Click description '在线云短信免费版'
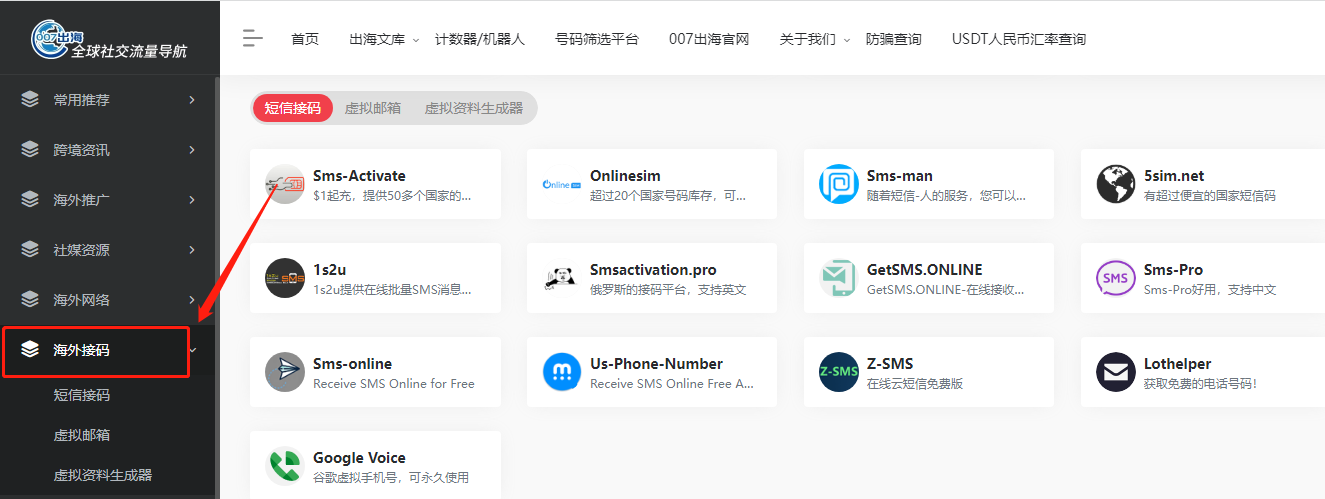 pyautogui.click(x=915, y=384)
